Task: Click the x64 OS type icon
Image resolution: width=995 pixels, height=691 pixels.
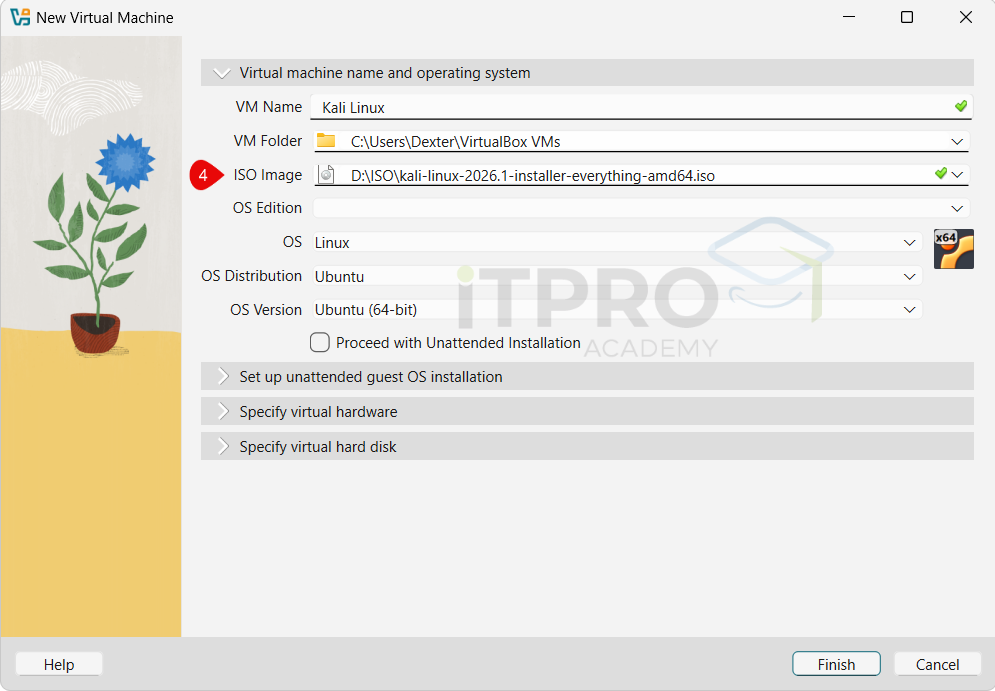Action: pyautogui.click(x=953, y=249)
